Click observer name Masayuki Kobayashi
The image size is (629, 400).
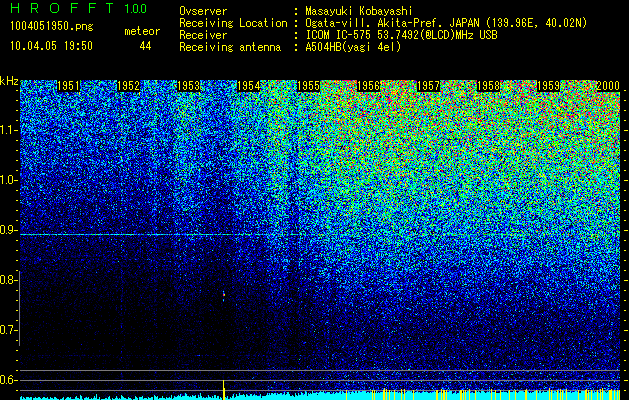point(359,11)
